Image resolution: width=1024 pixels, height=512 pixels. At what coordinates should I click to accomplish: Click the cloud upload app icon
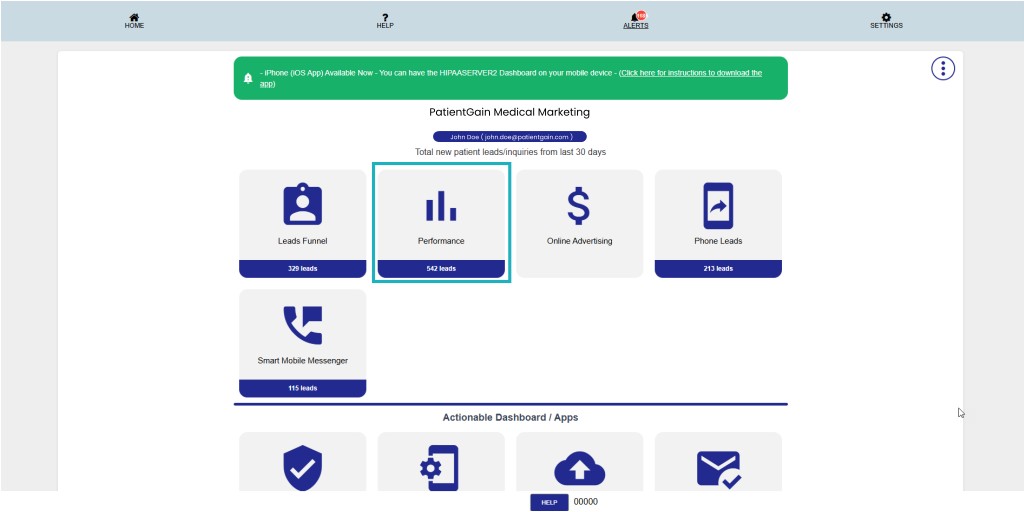tap(579, 468)
